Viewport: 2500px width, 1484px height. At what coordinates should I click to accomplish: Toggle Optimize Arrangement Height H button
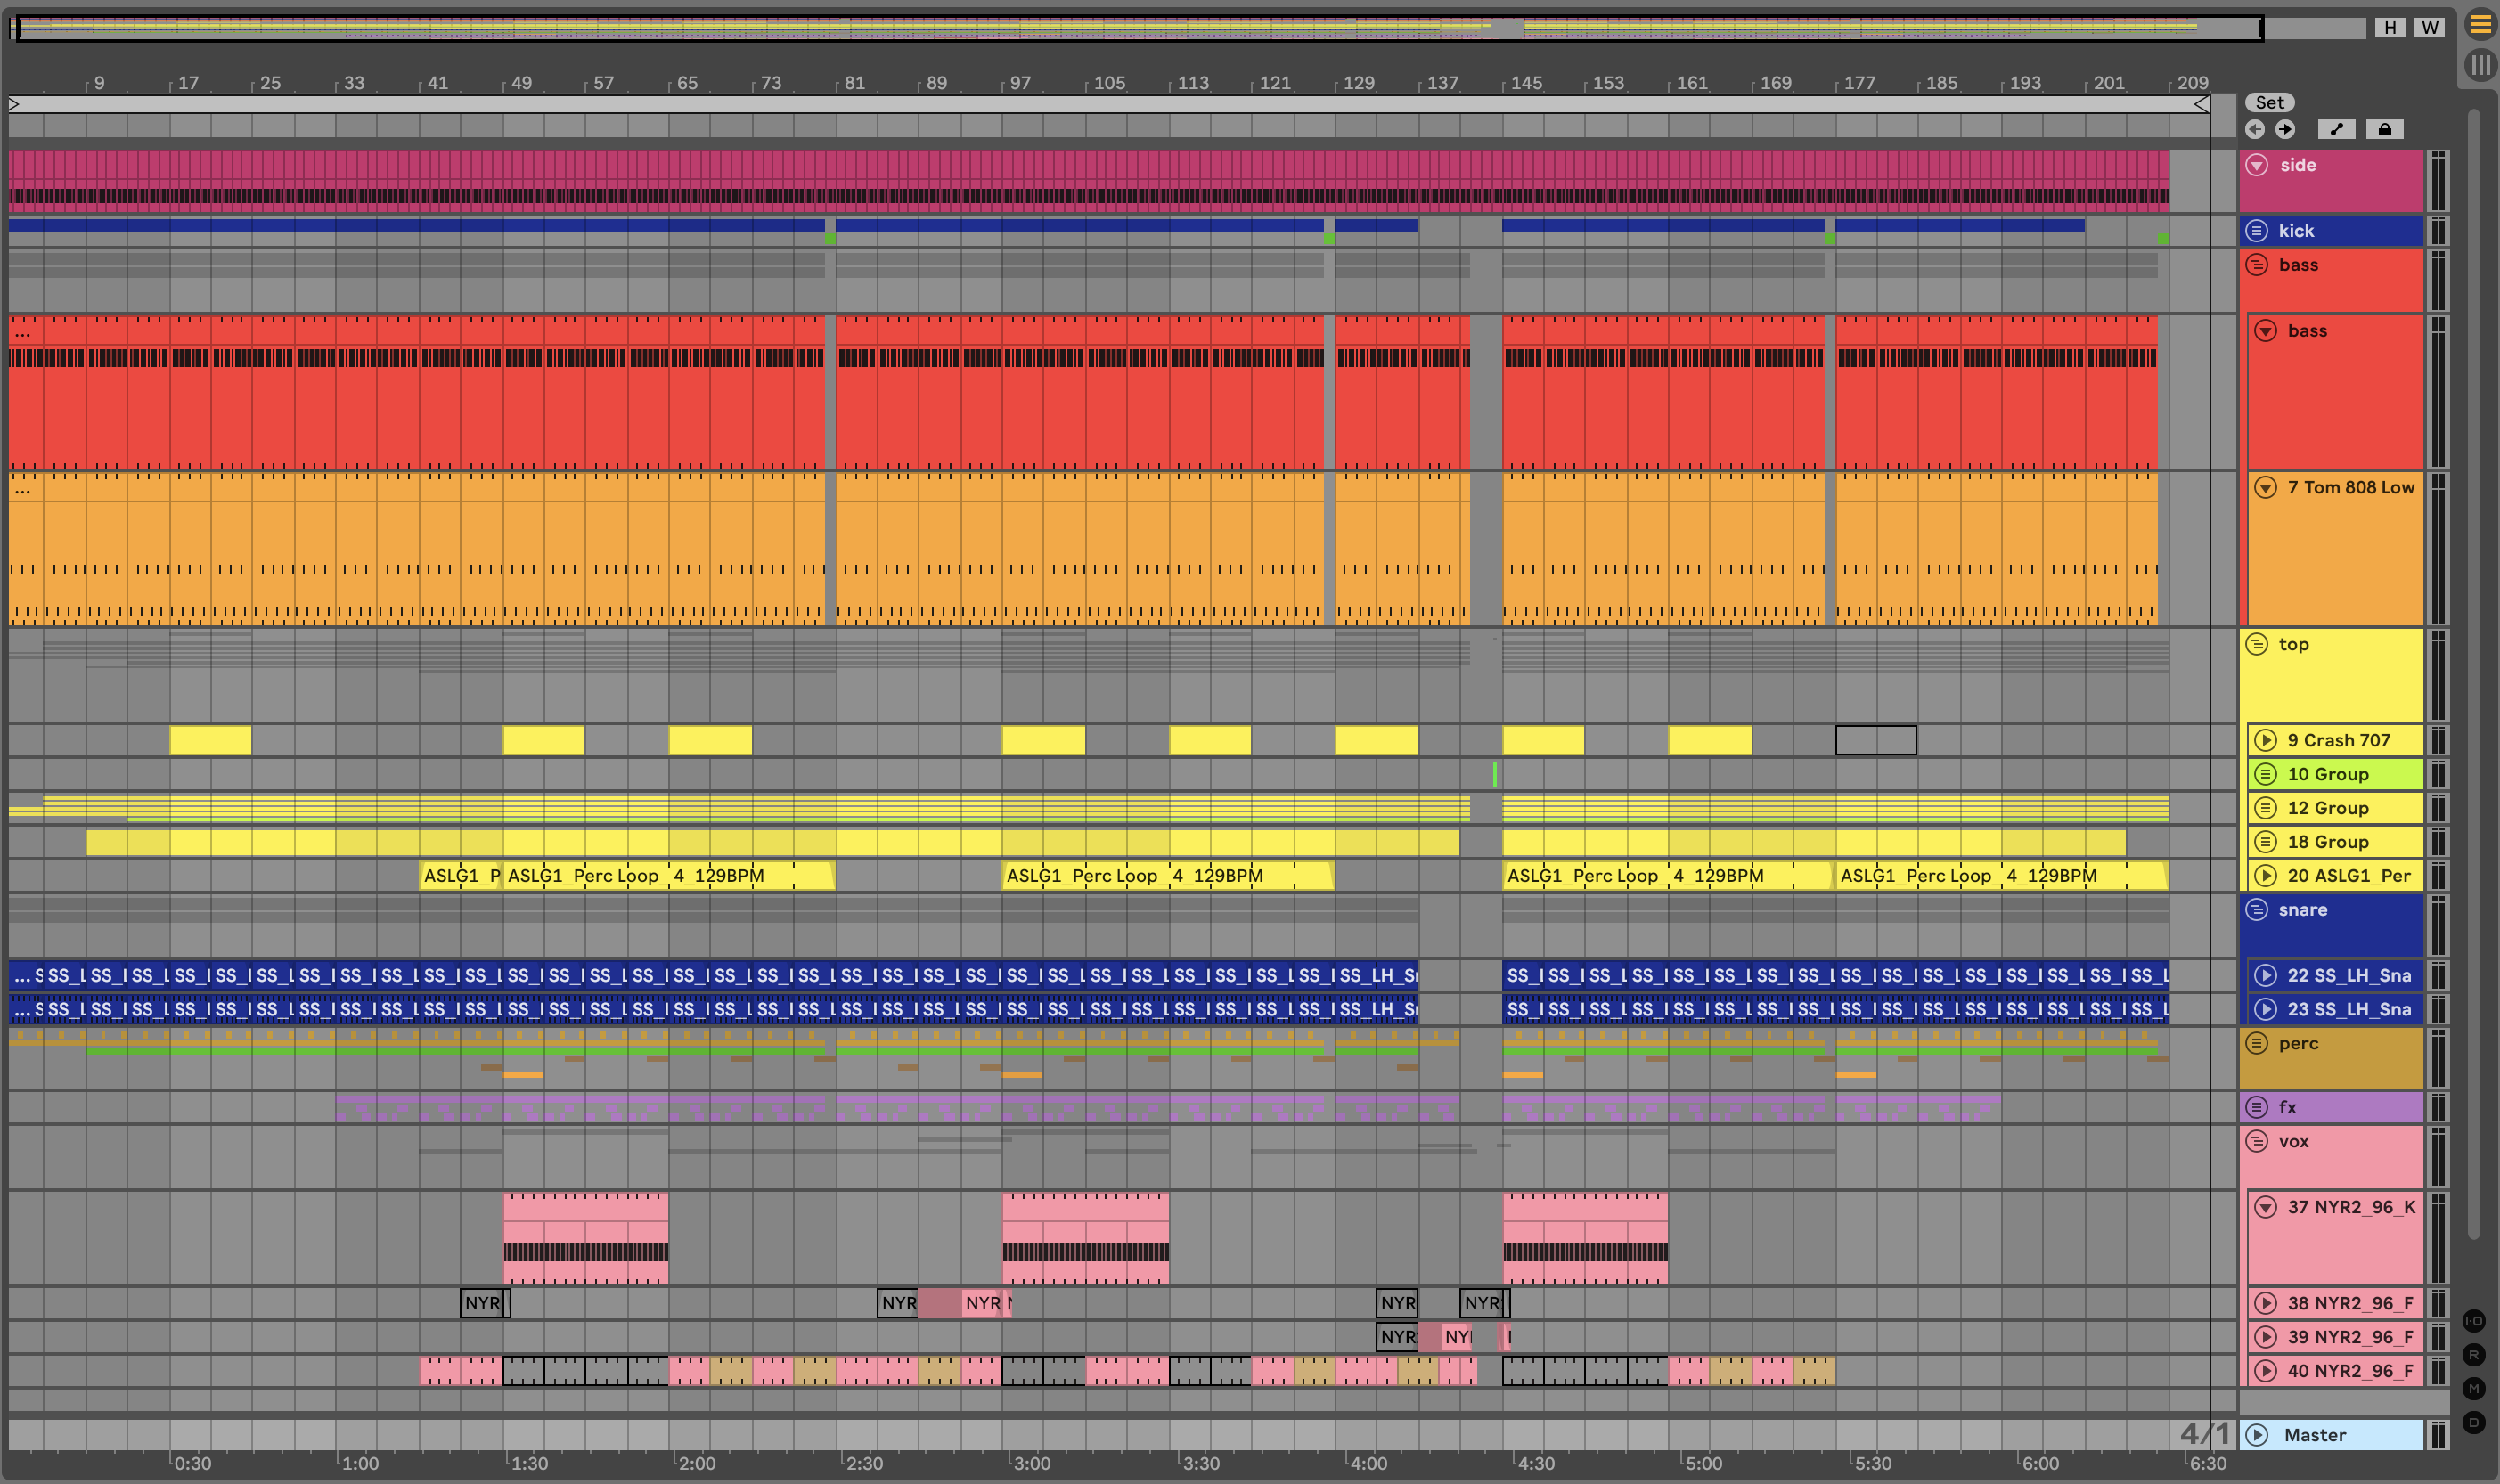(x=2390, y=27)
